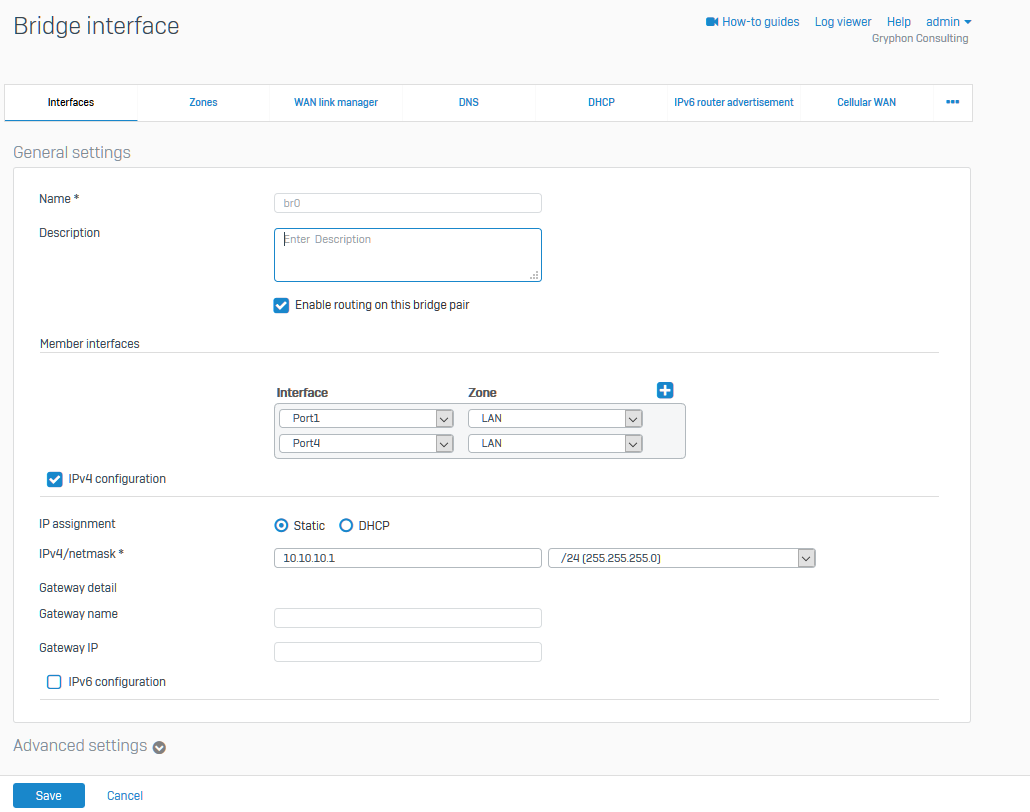The width and height of the screenshot is (1030, 812).
Task: Open the admin user menu
Action: tap(949, 22)
